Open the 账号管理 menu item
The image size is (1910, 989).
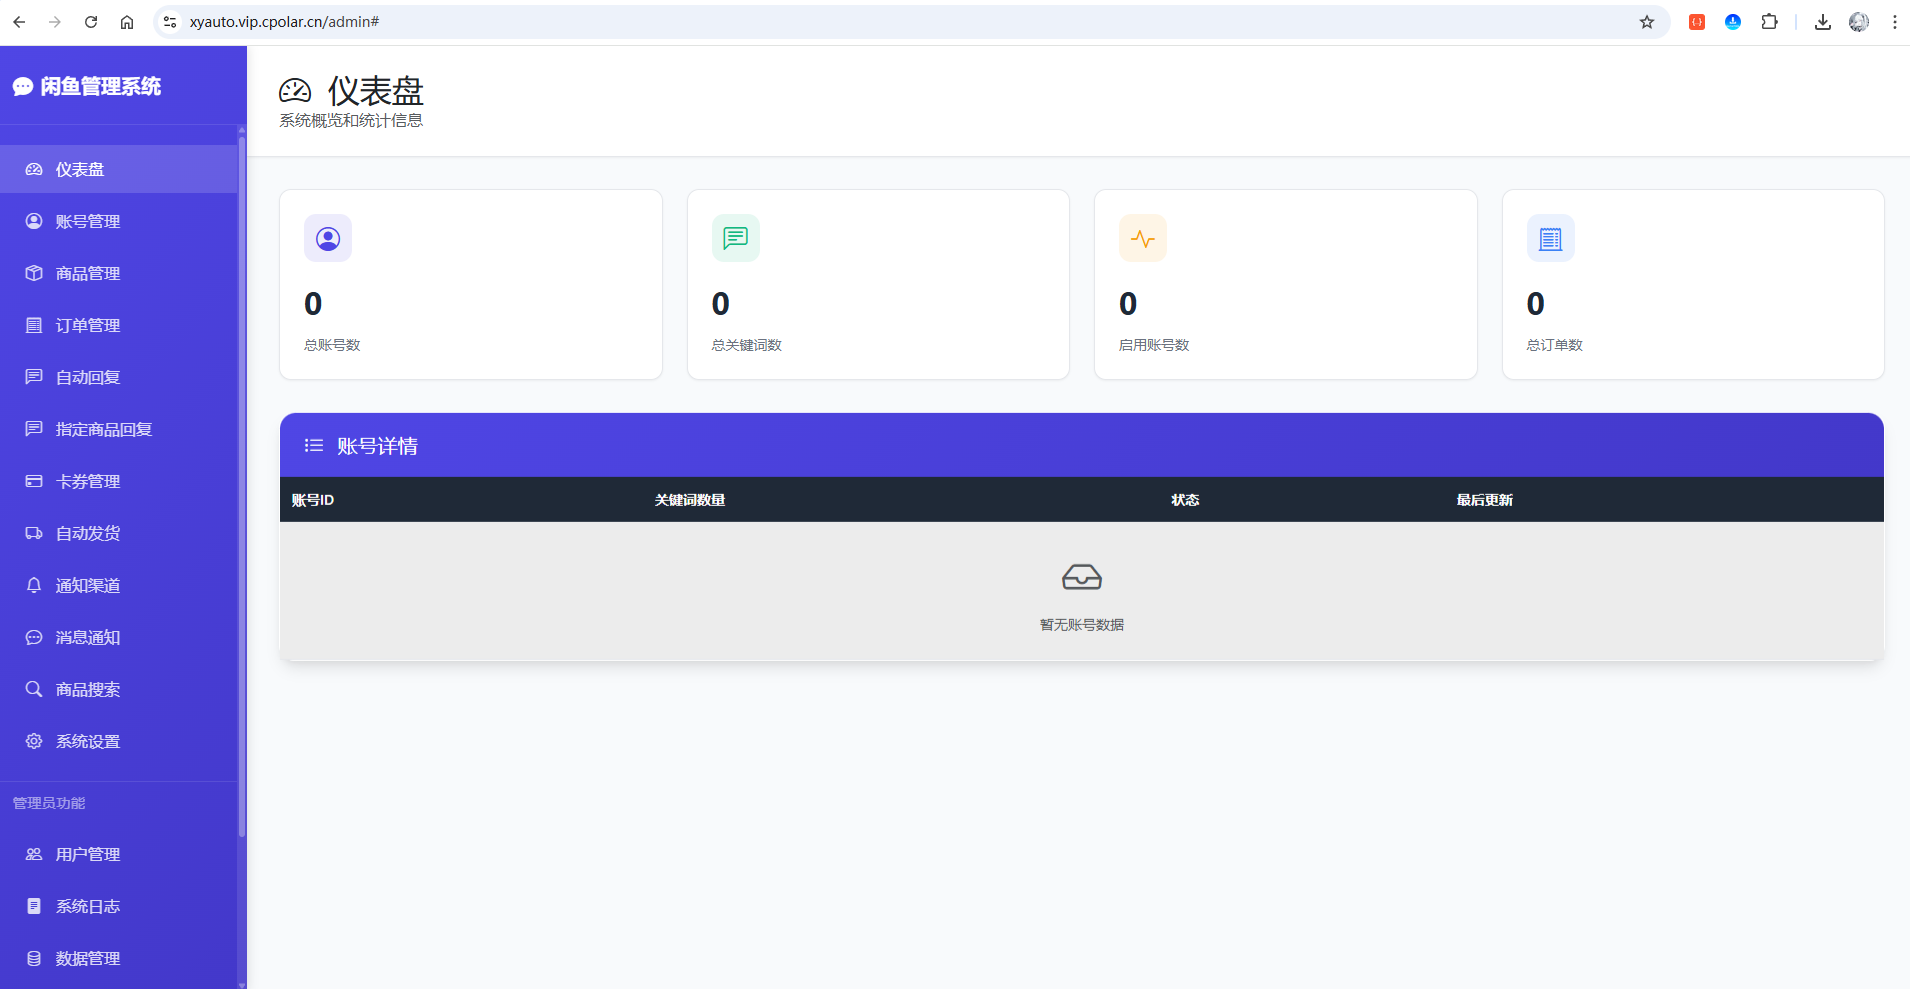click(119, 221)
